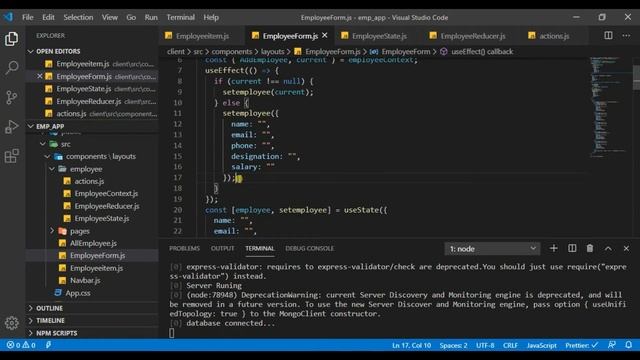Change language mode via JavaScript status item

(541, 345)
